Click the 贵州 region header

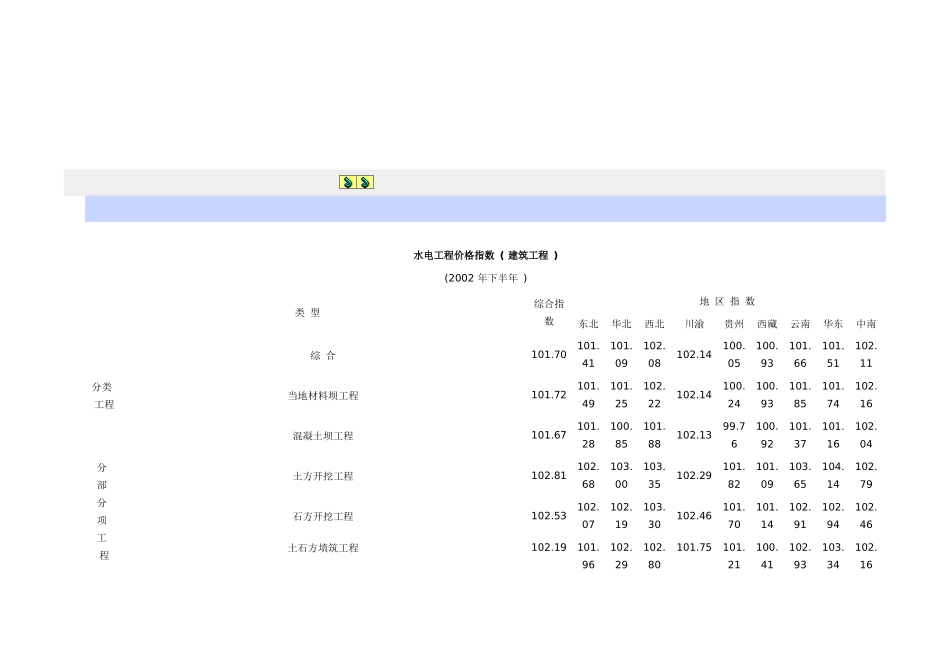[x=734, y=324]
